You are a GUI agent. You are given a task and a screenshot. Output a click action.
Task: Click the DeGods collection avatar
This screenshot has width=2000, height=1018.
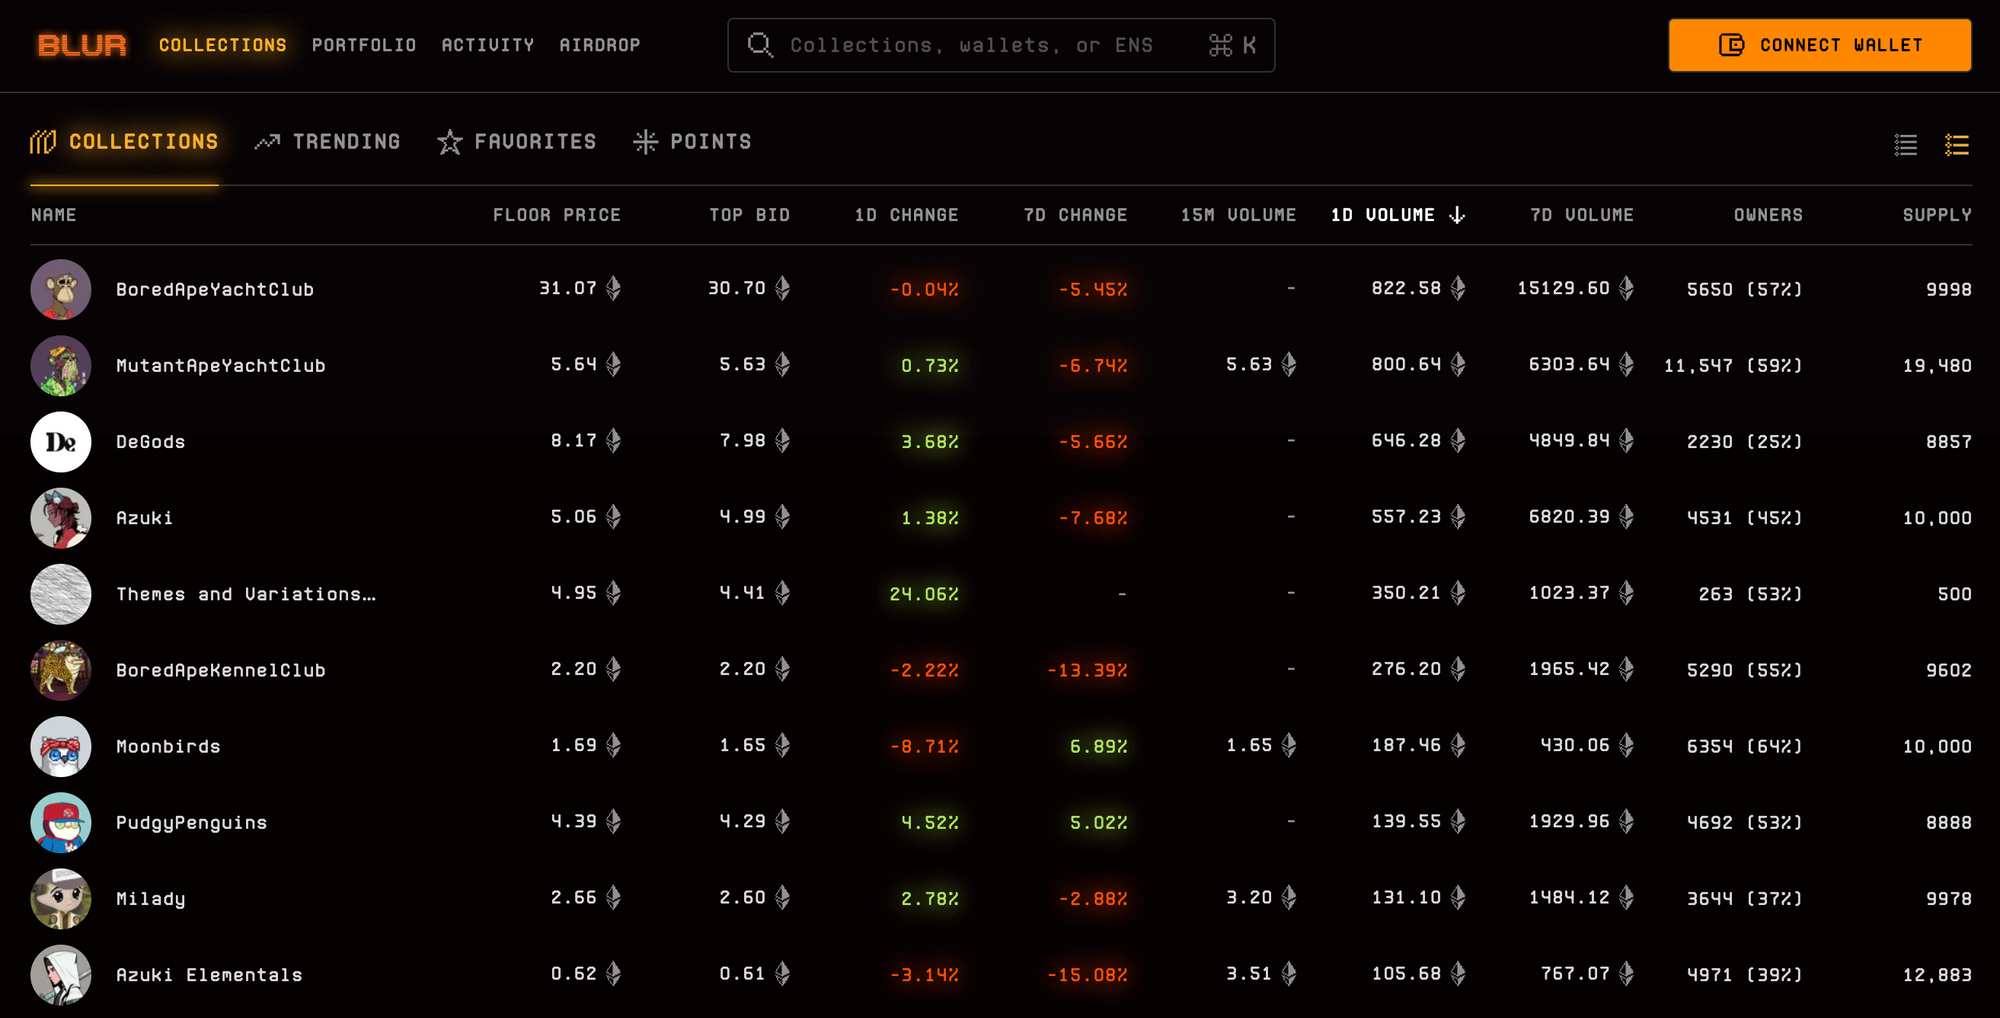tap(61, 442)
